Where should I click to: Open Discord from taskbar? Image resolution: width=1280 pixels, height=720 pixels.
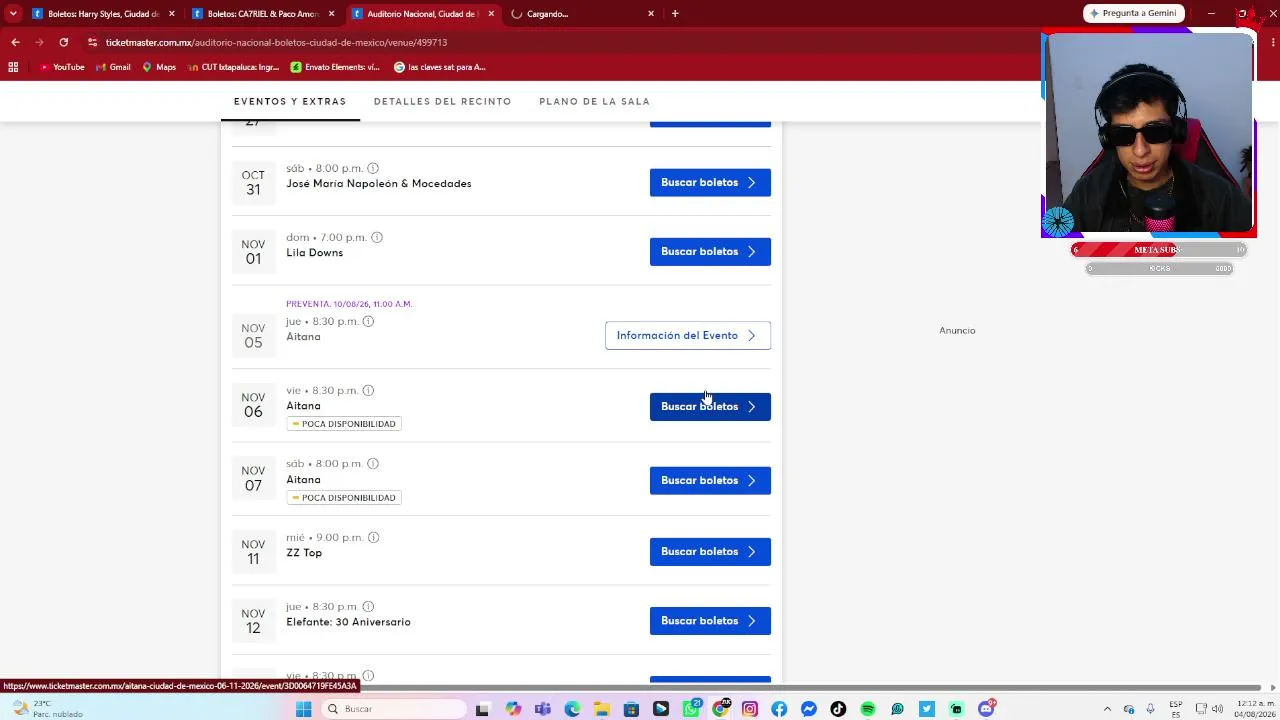(986, 709)
